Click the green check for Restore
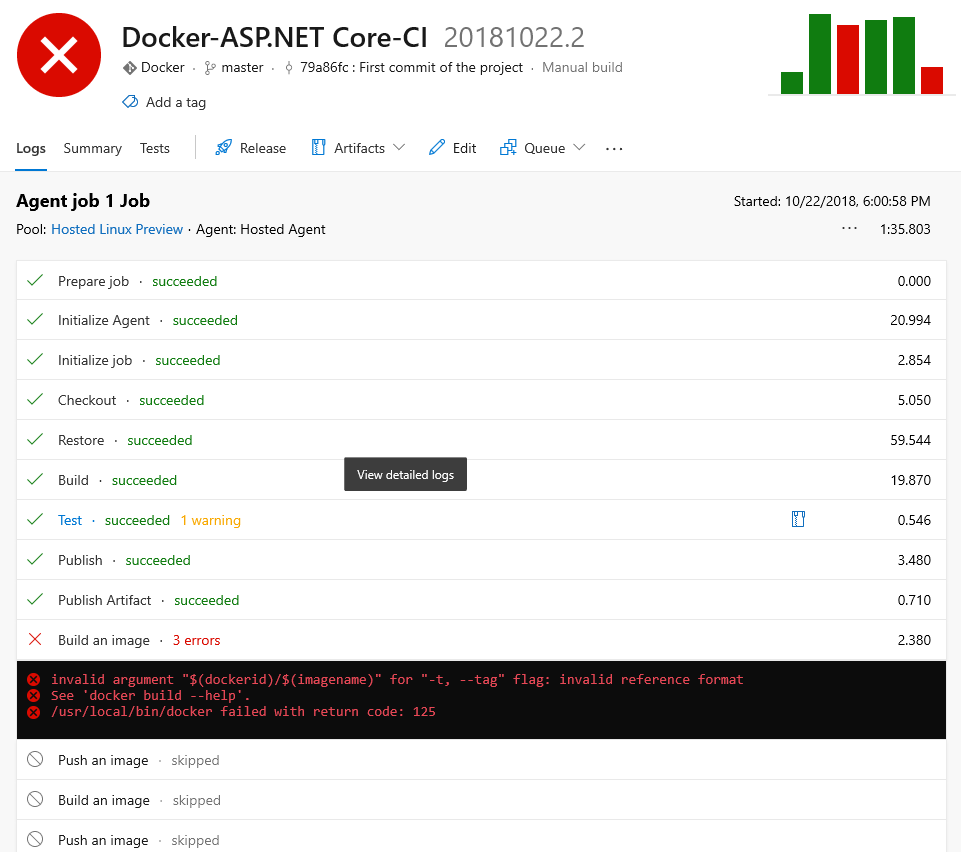This screenshot has width=961, height=852. pyautogui.click(x=36, y=439)
